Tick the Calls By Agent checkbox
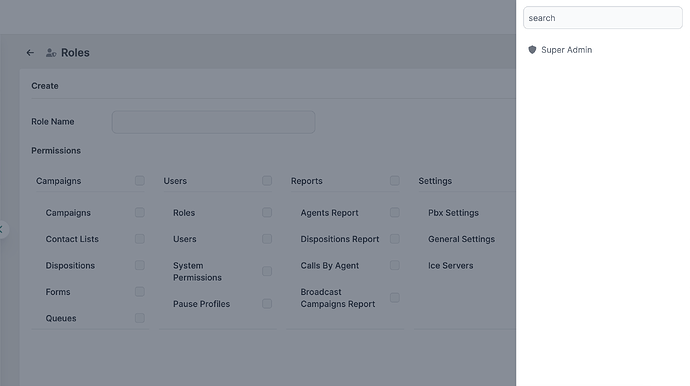 (x=395, y=265)
